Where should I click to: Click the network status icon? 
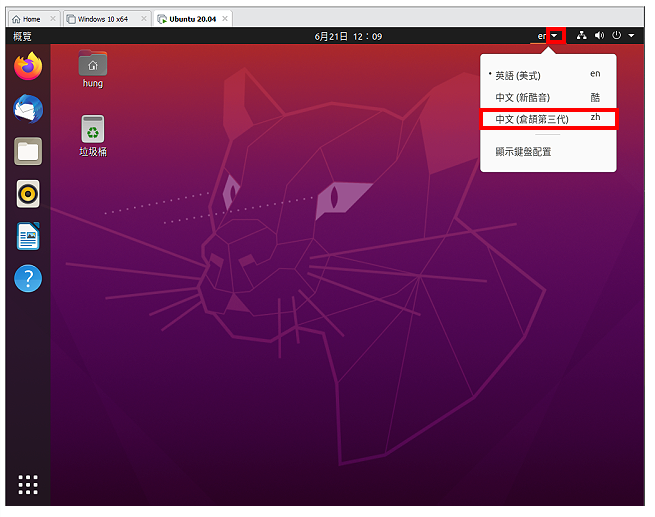581,36
